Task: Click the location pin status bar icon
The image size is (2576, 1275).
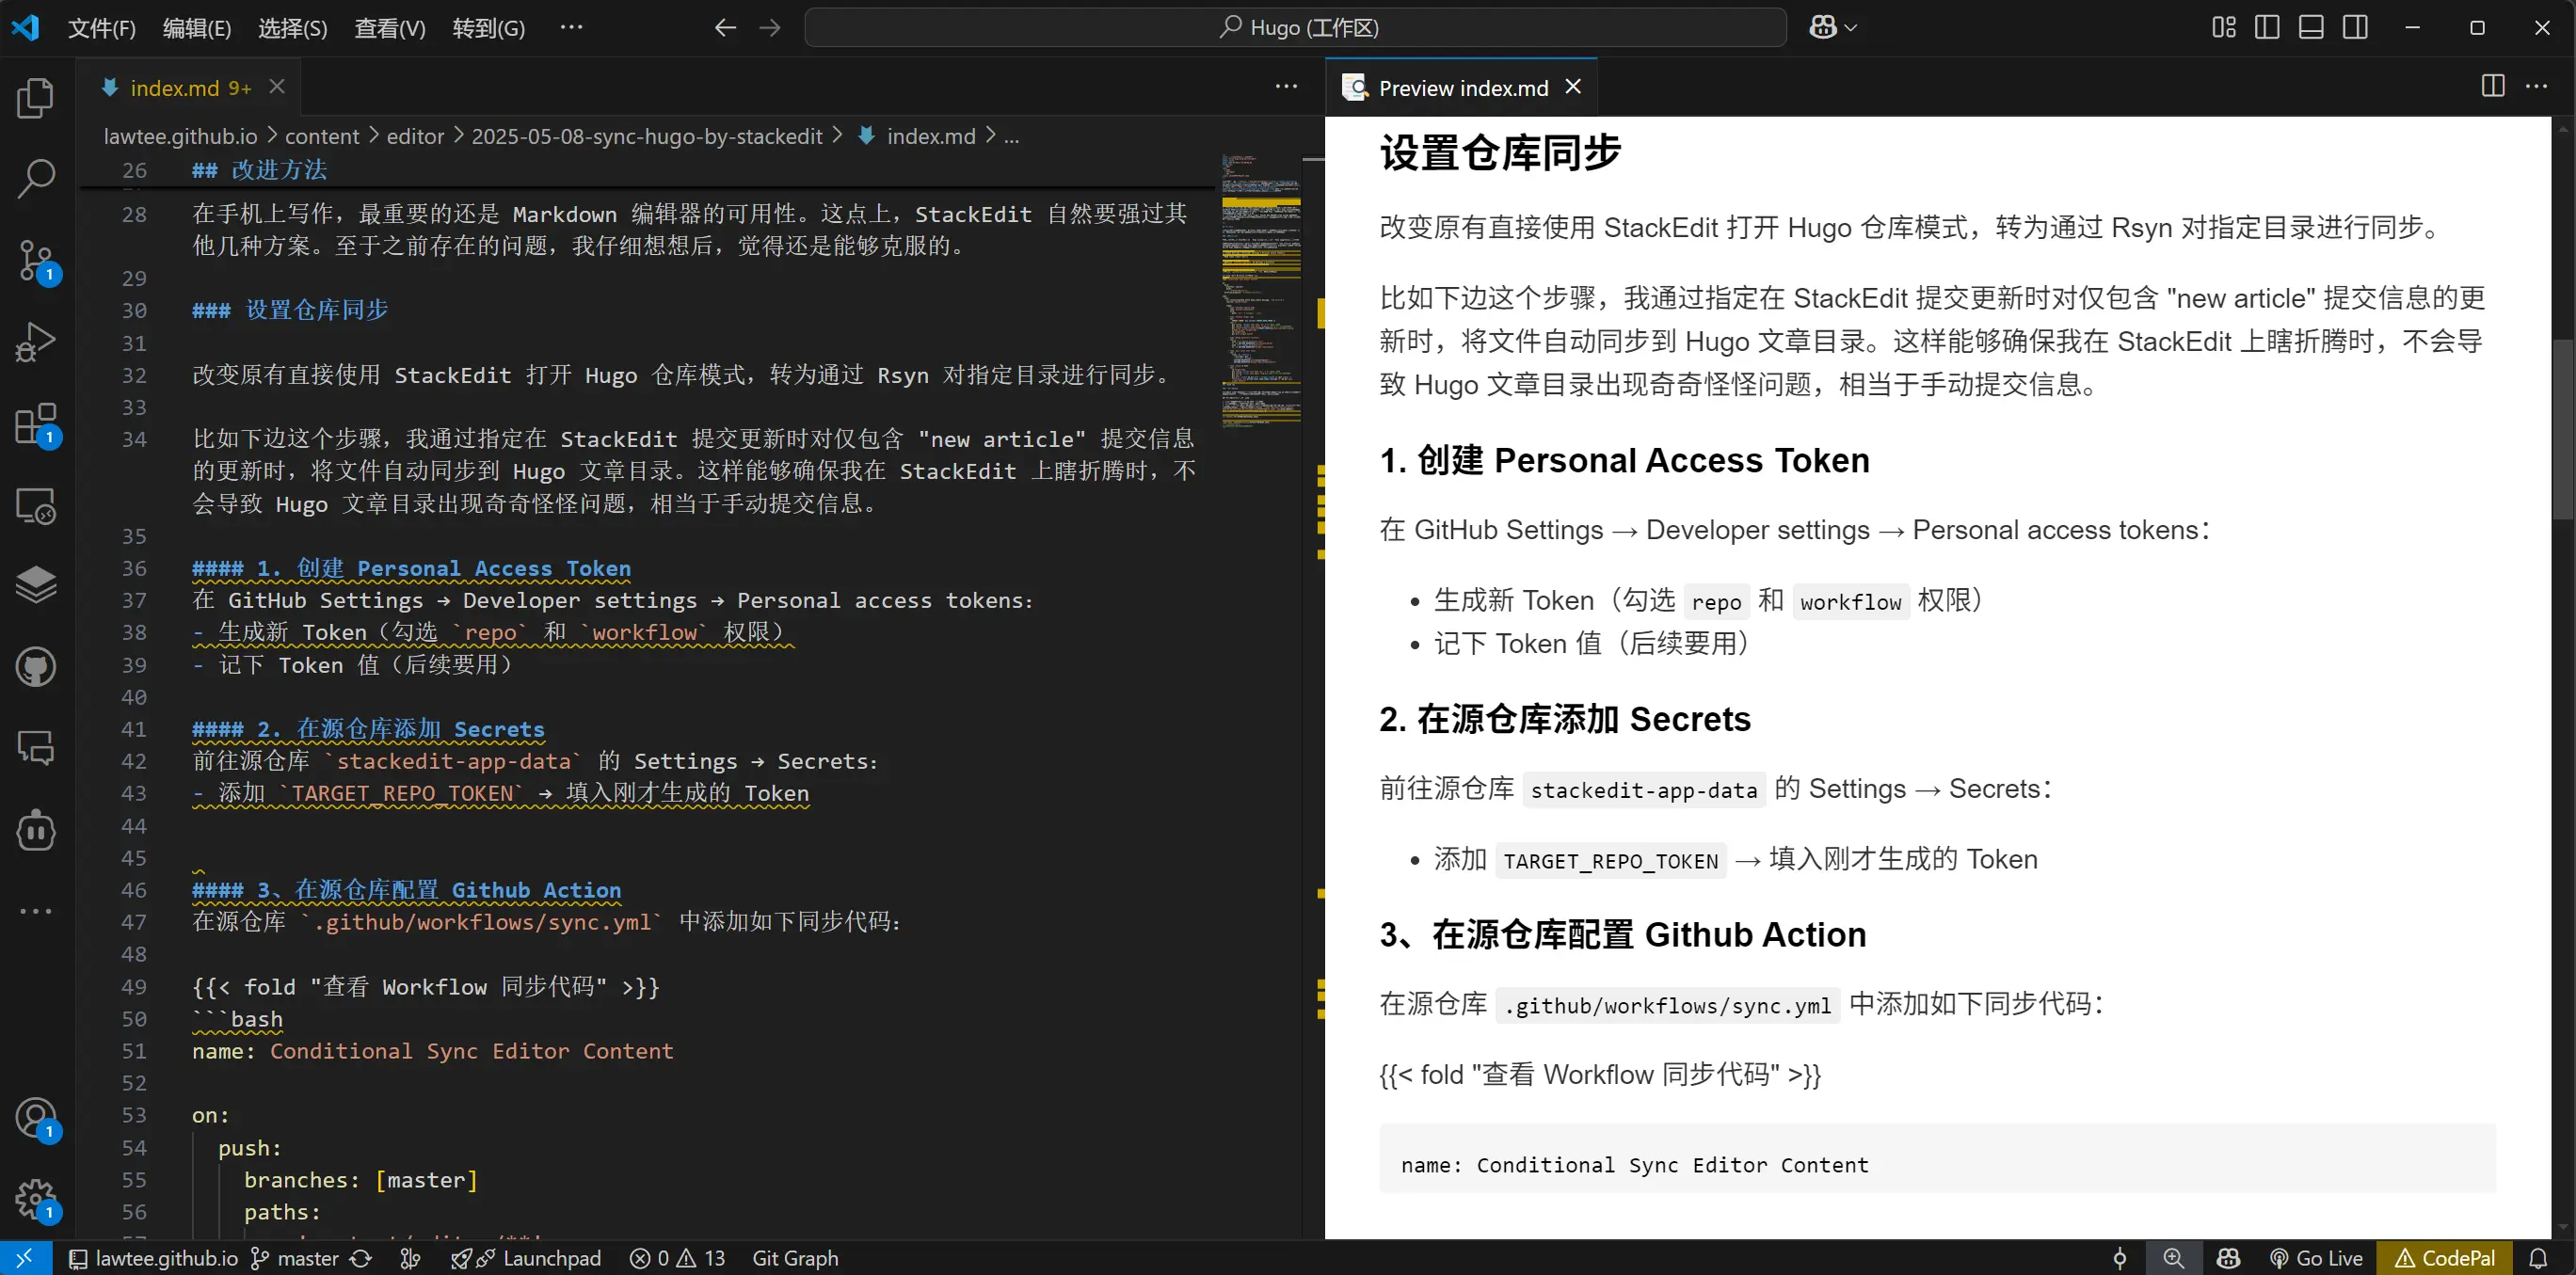Action: [x=2119, y=1258]
